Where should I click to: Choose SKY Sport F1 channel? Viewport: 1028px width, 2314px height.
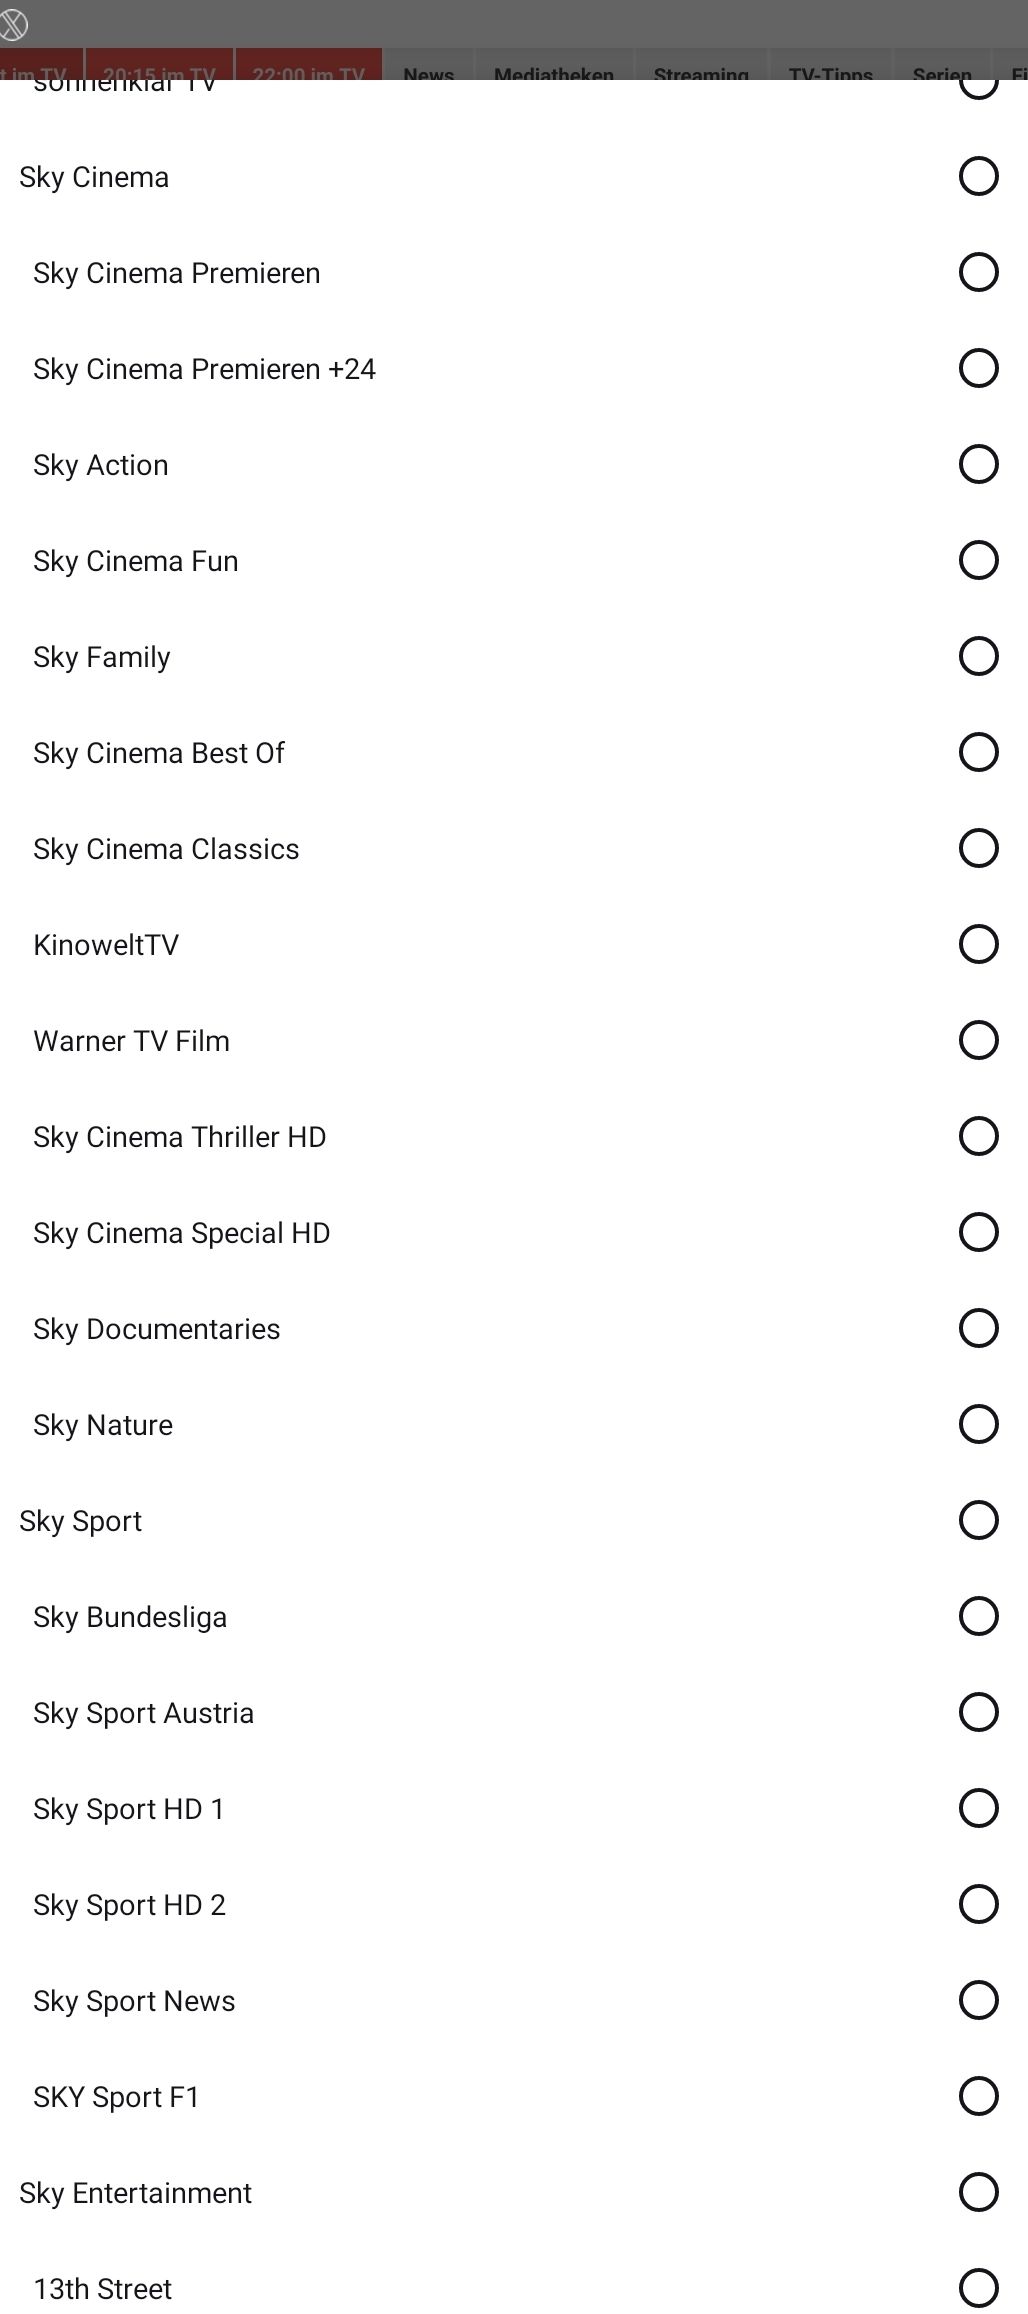tap(978, 2096)
